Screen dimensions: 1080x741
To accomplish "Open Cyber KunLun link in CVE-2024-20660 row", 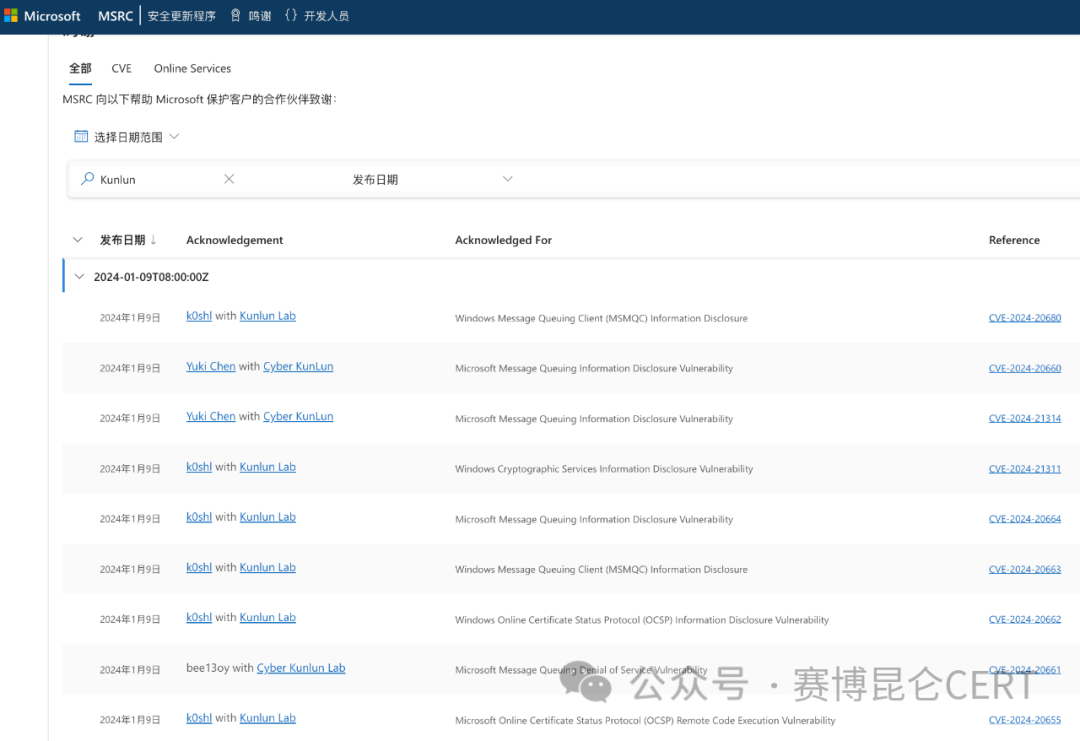I will pos(298,366).
